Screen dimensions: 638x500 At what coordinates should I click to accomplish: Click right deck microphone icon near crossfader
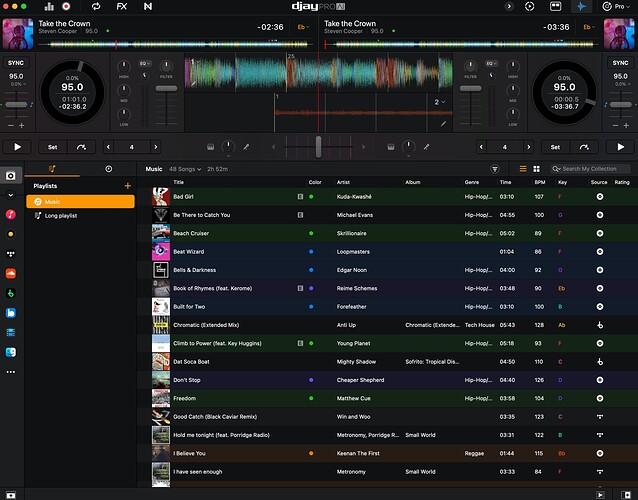426,147
